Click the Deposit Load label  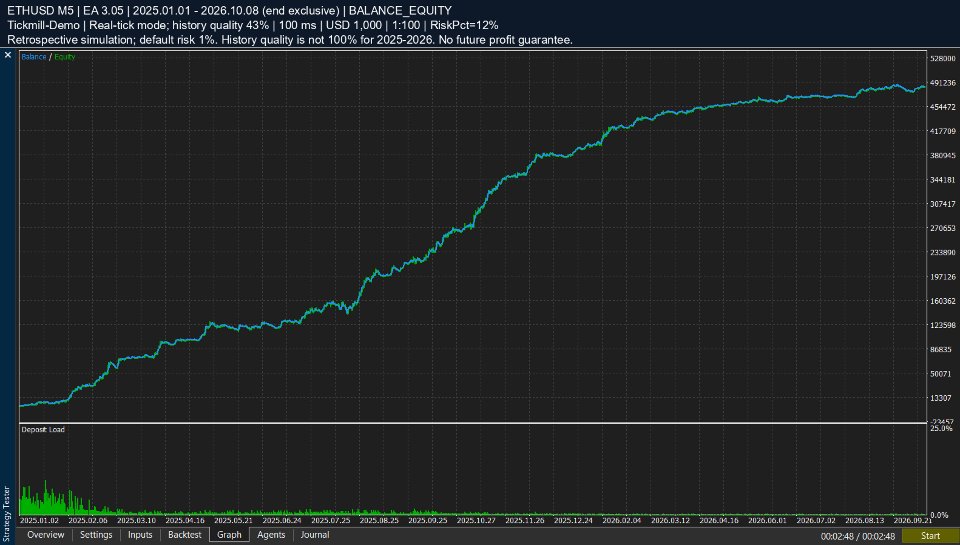(x=43, y=430)
